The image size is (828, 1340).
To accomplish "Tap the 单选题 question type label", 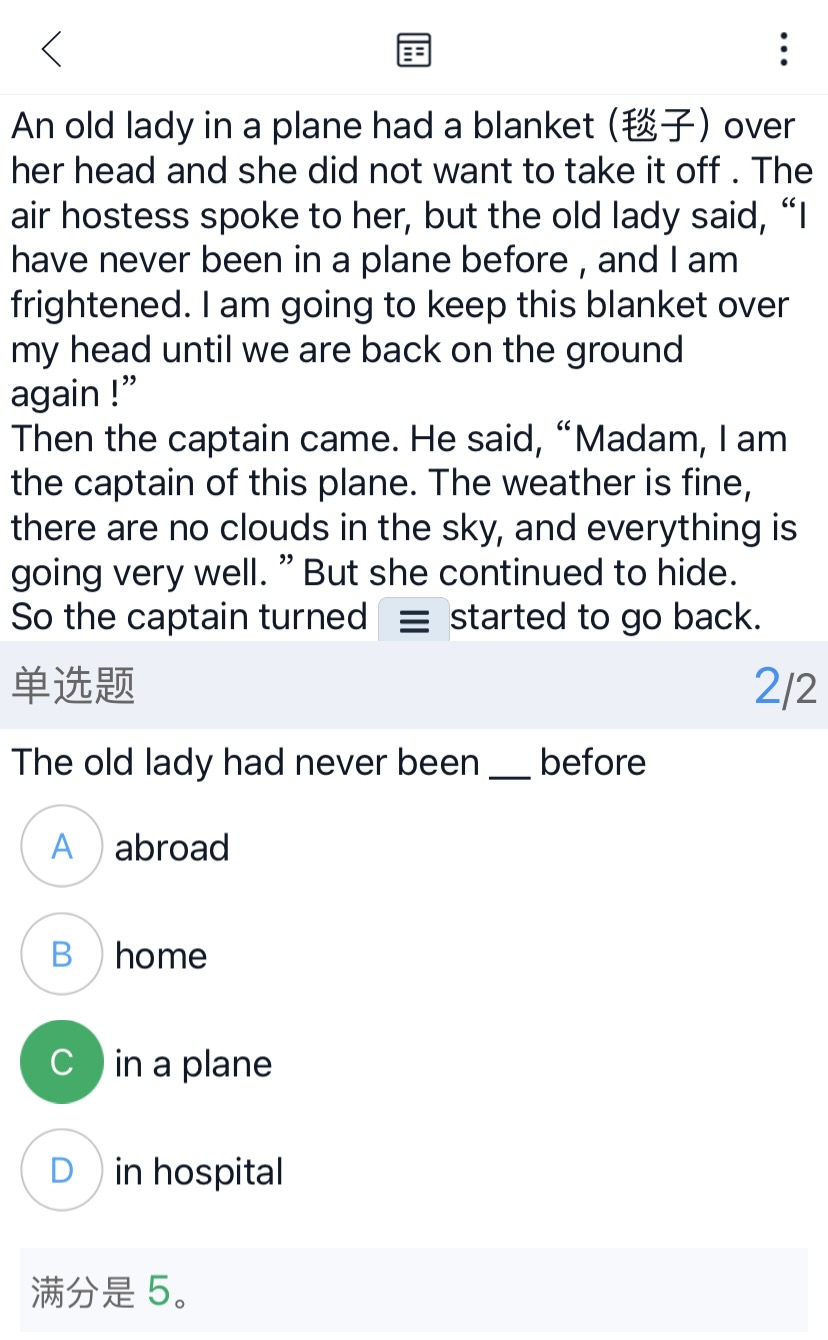I will pos(73,686).
